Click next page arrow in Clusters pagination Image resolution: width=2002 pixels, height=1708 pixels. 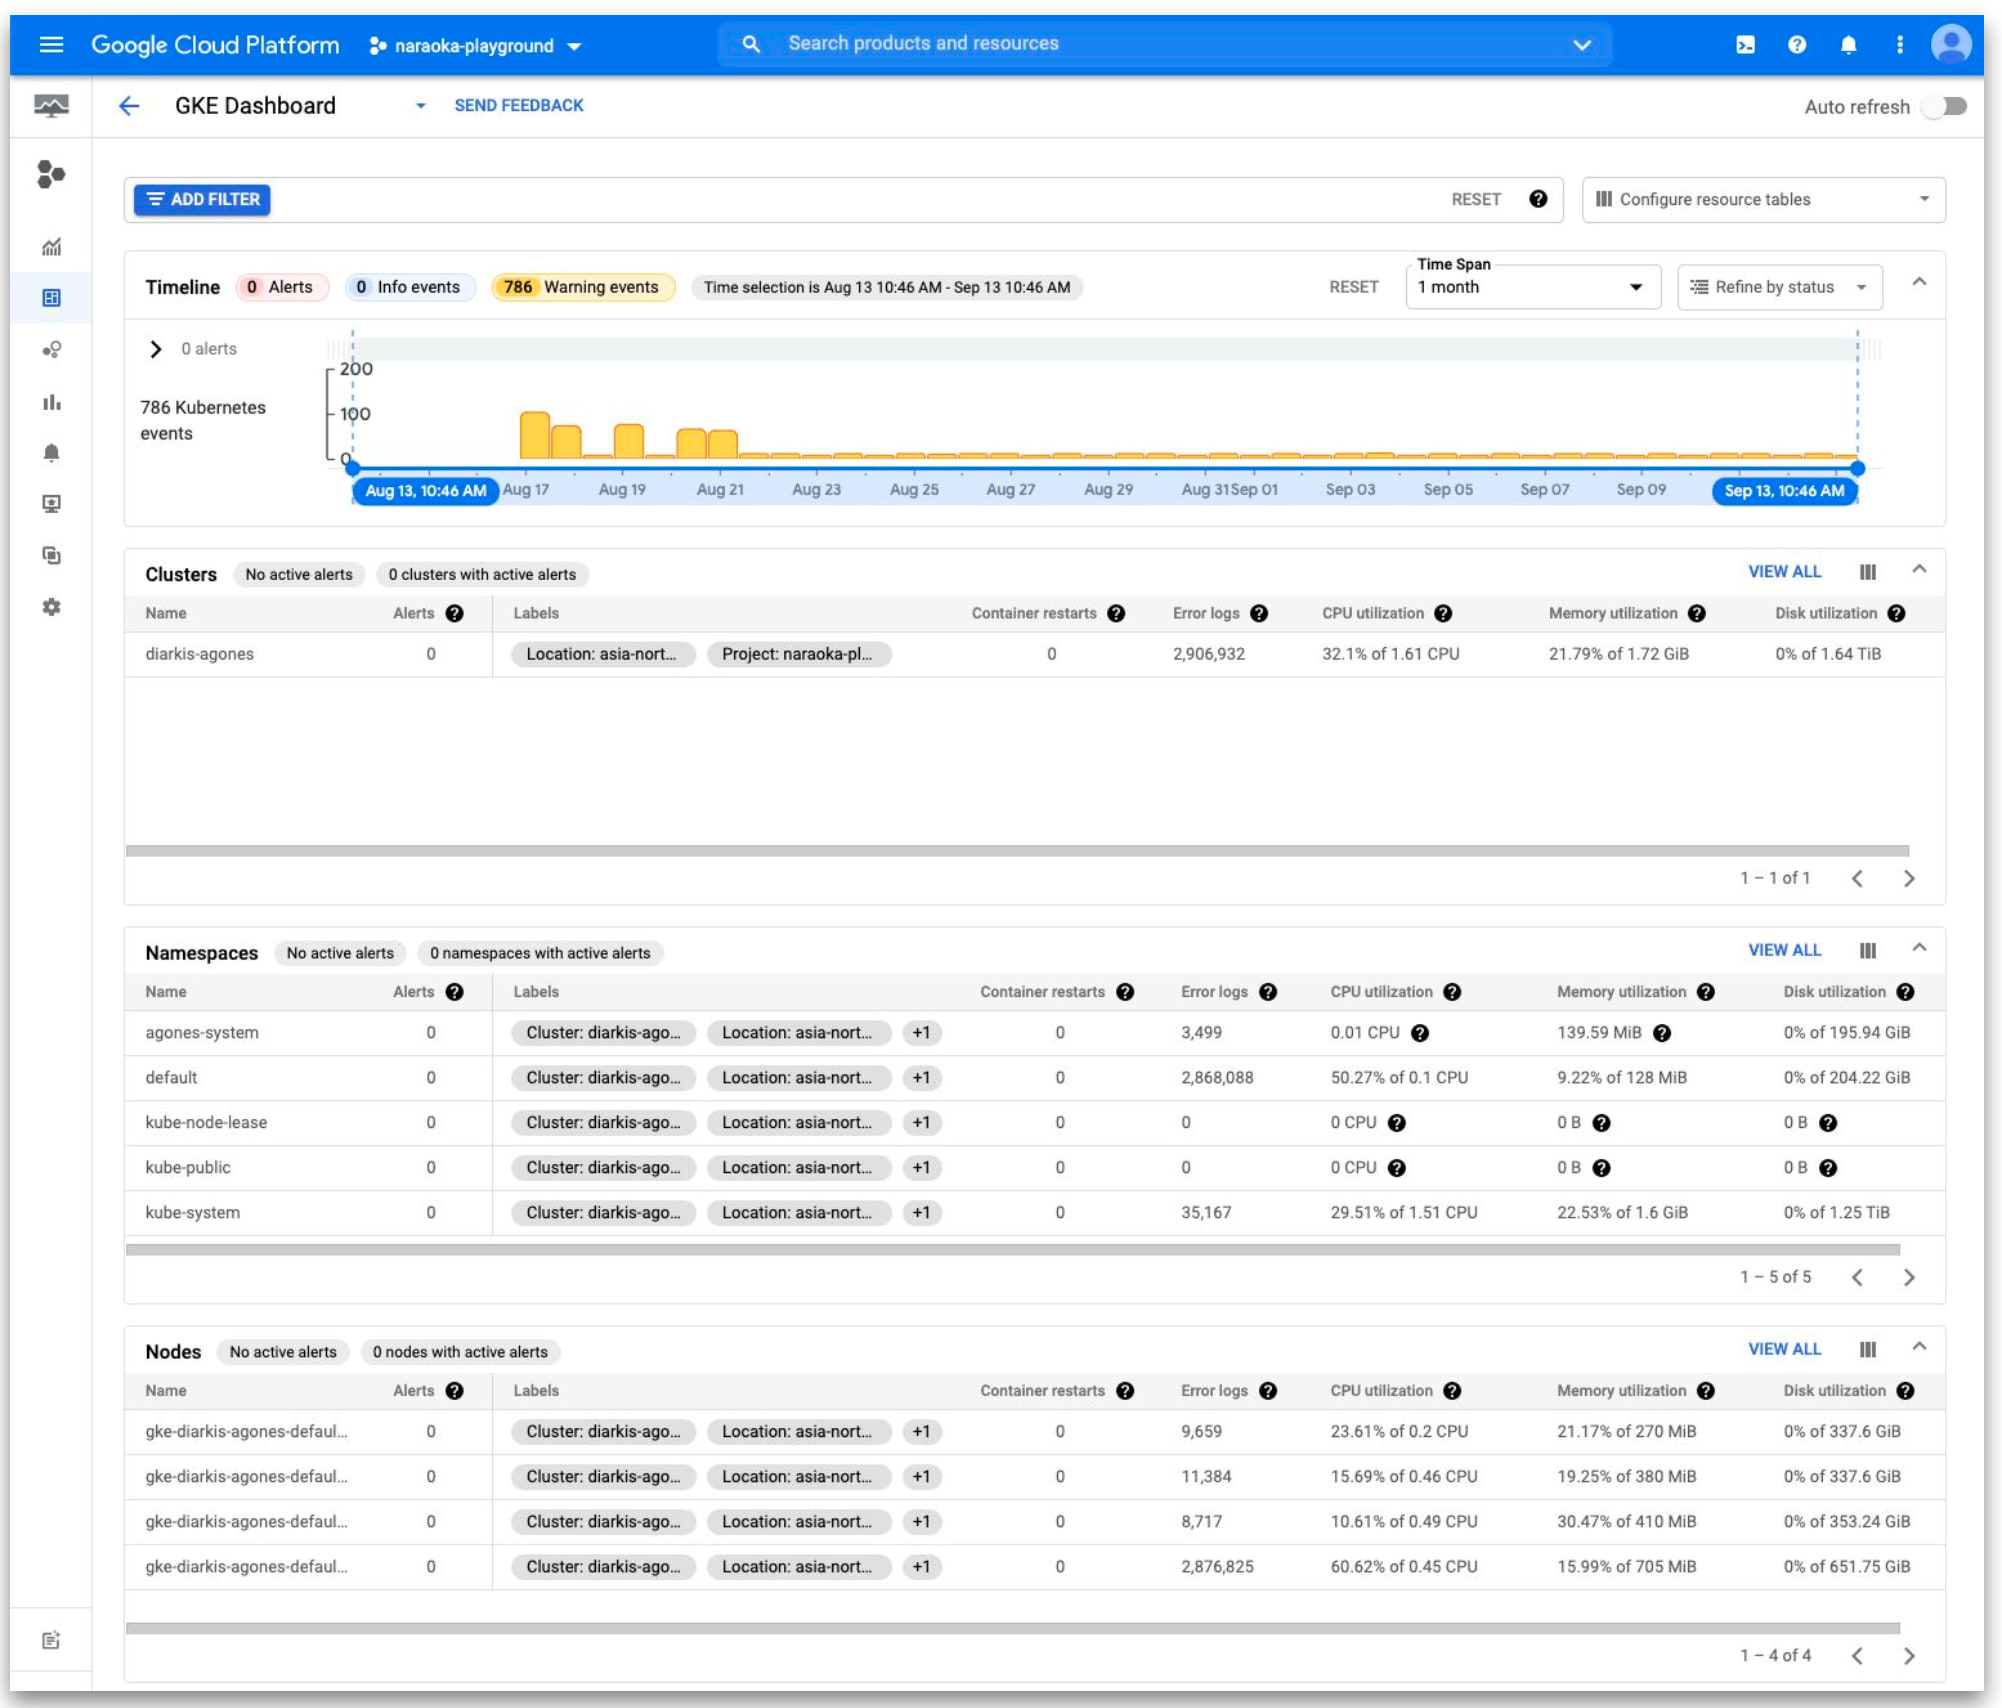click(1909, 879)
